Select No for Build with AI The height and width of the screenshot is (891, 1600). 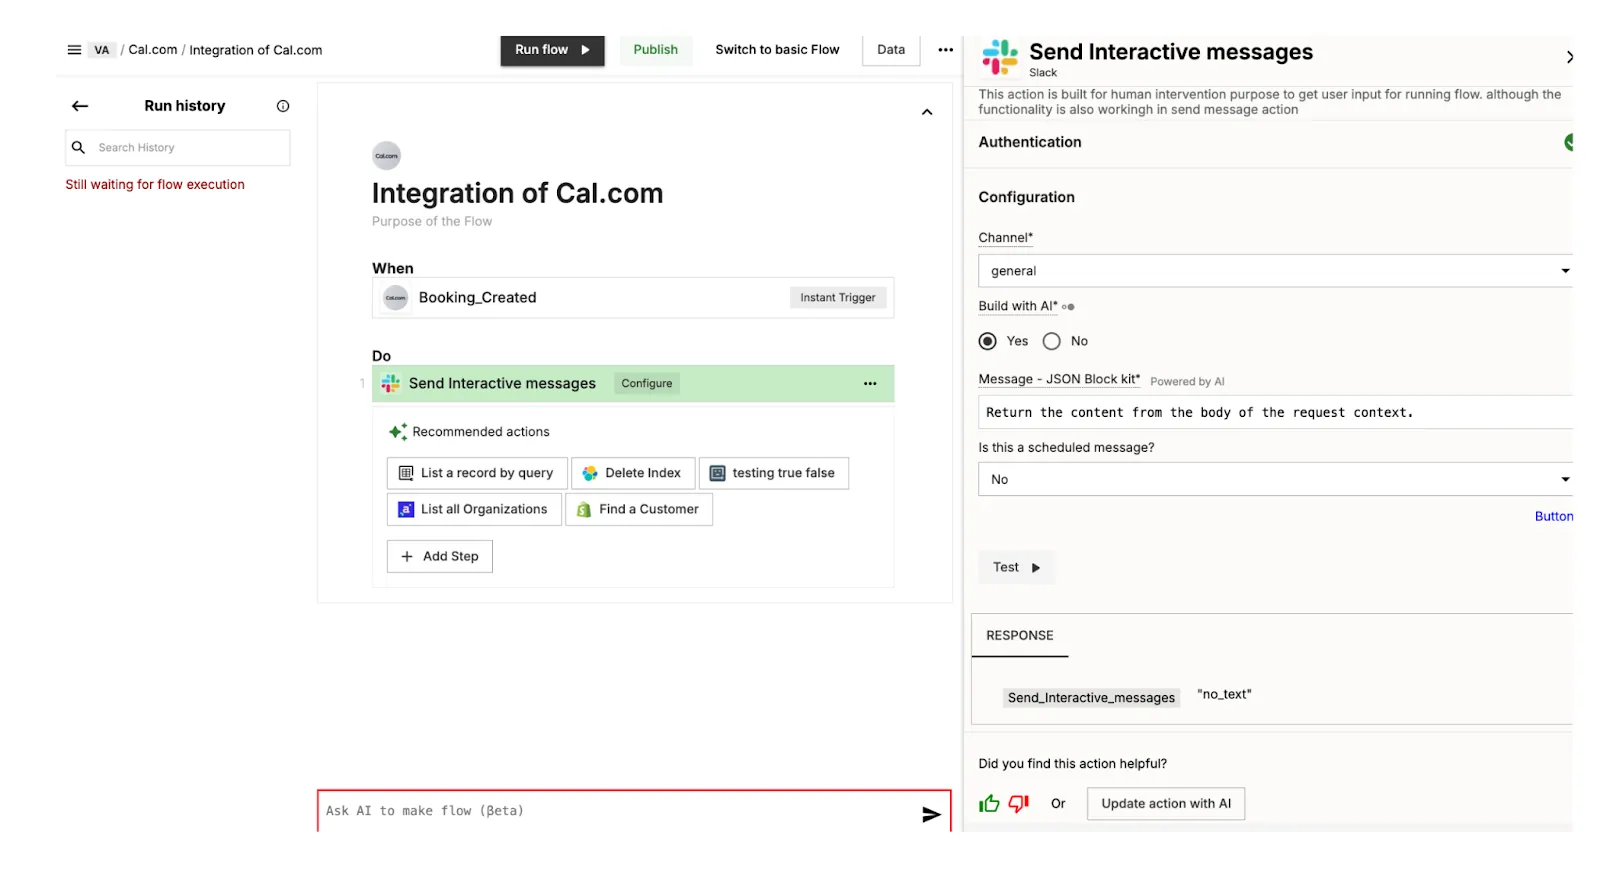point(1051,341)
